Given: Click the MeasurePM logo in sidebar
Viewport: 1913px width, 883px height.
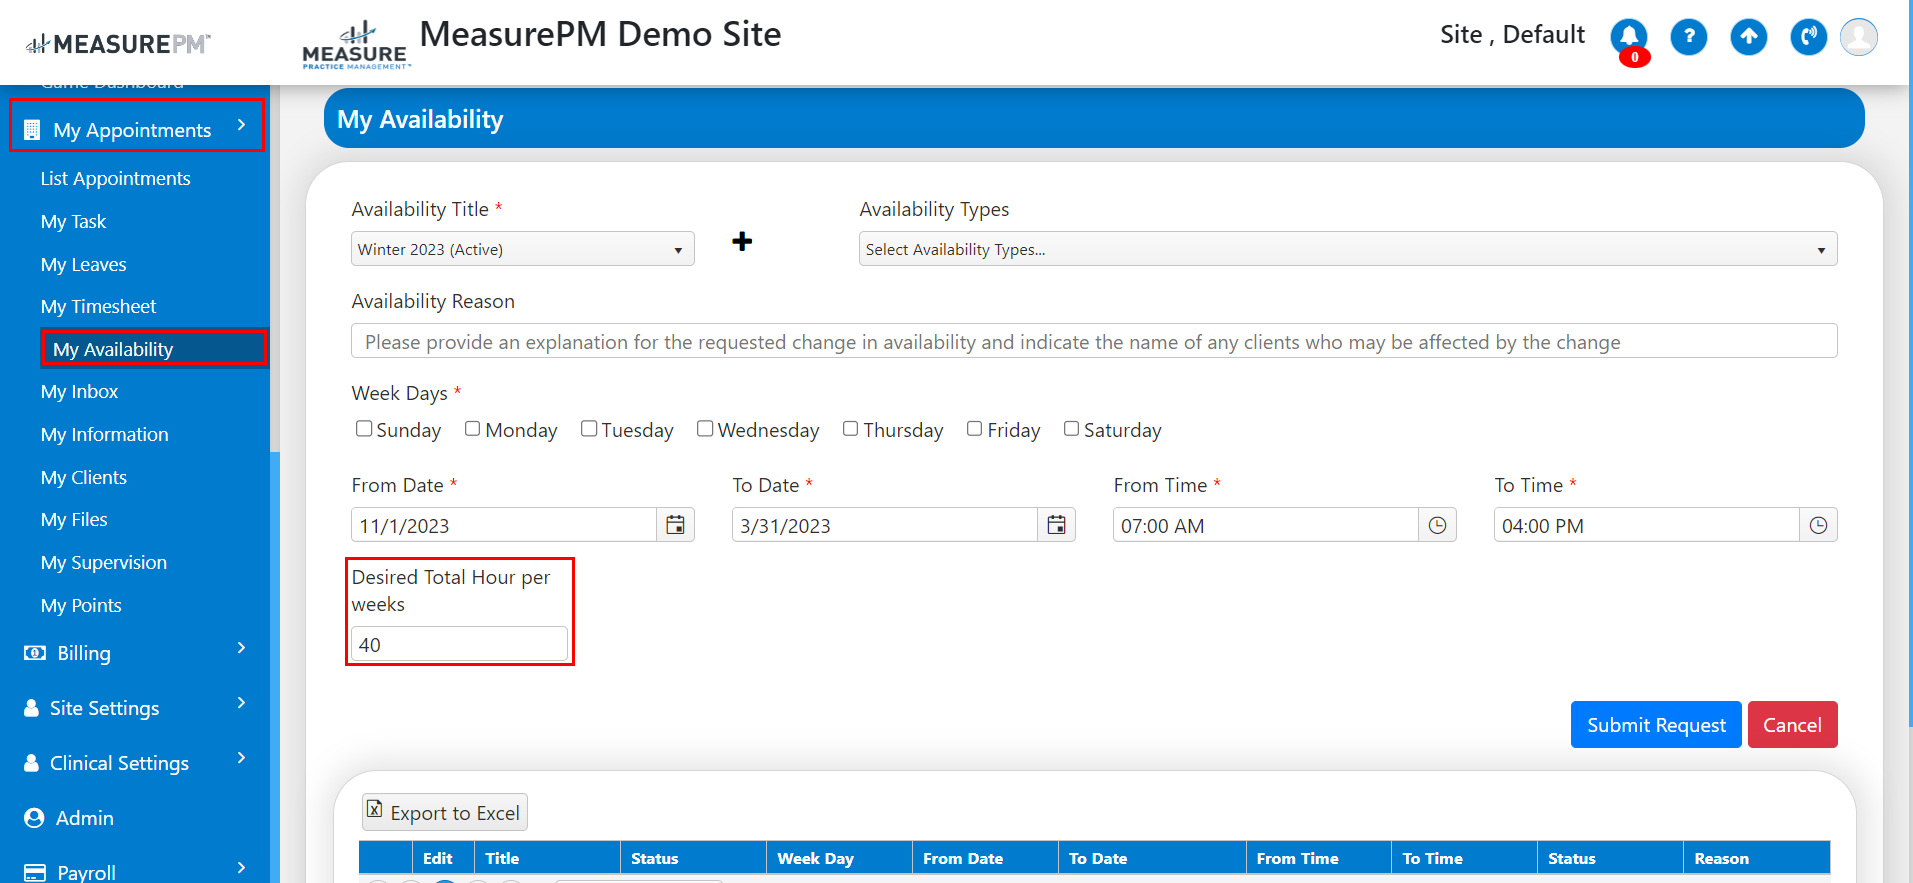Looking at the screenshot, I should tap(118, 44).
